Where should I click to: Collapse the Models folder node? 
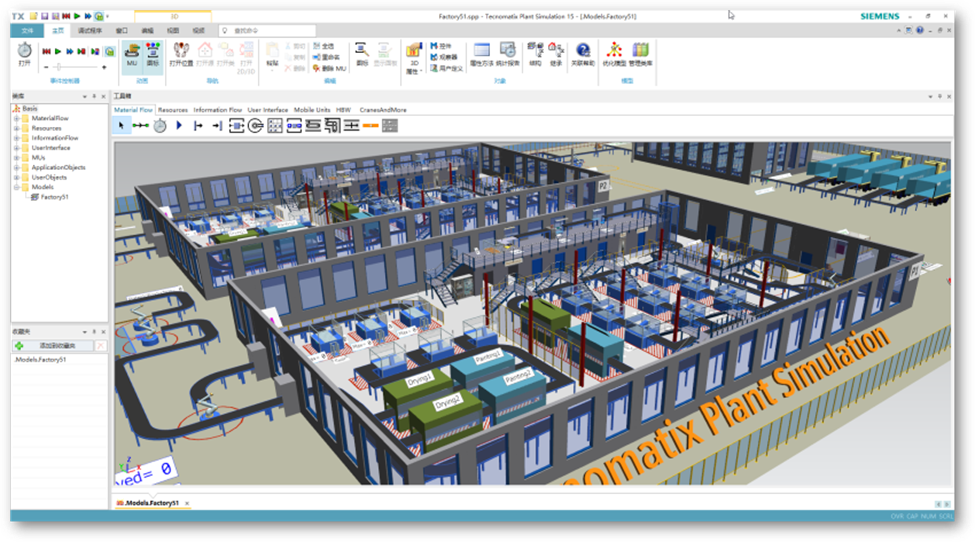(x=17, y=186)
